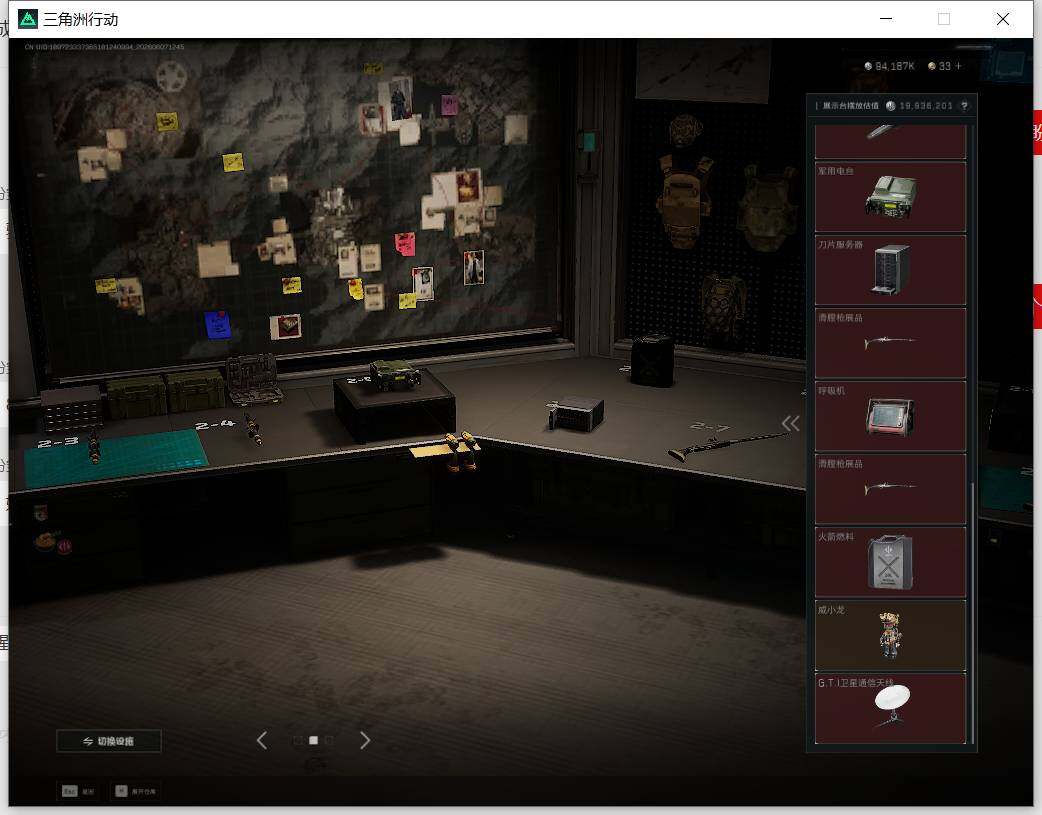Select the 呼吸机 item card
This screenshot has width=1042, height=815.
pos(890,415)
